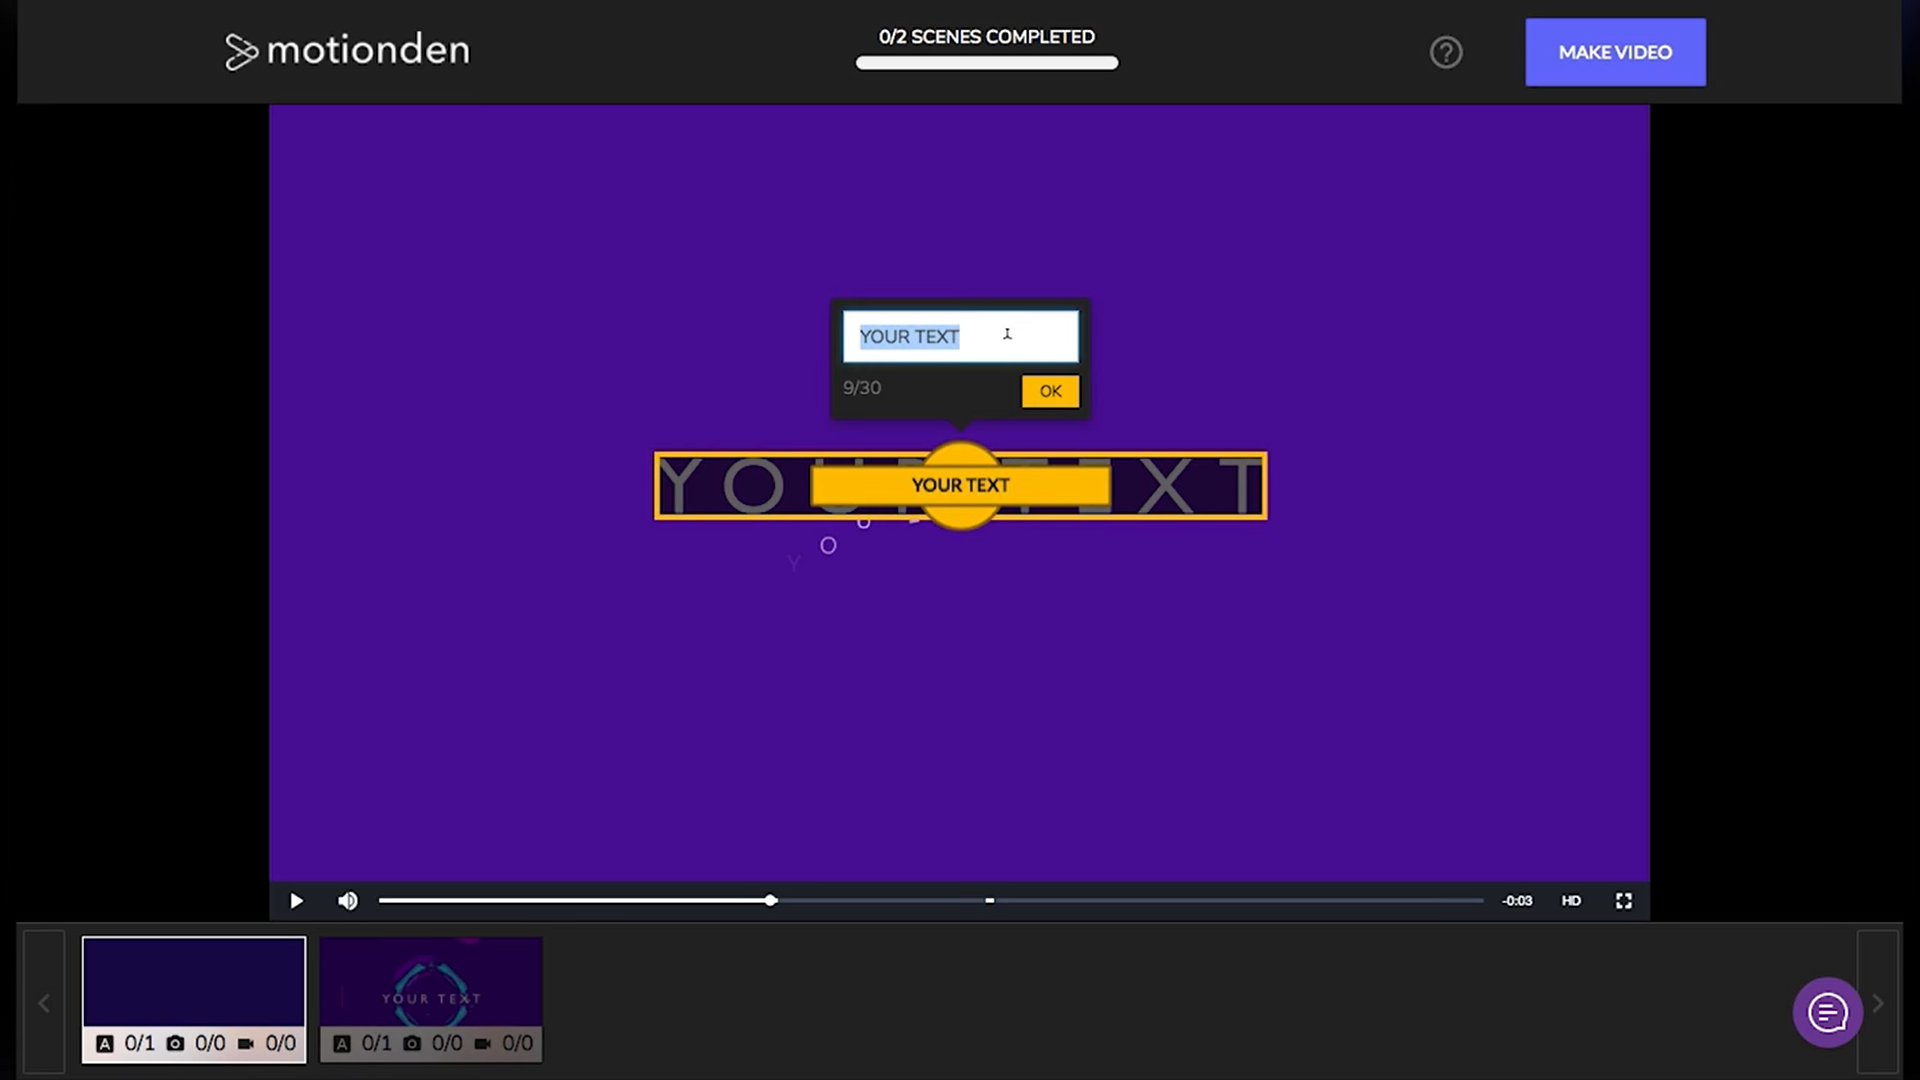1920x1080 pixels.
Task: Click the Motionden logo
Action: click(x=347, y=51)
